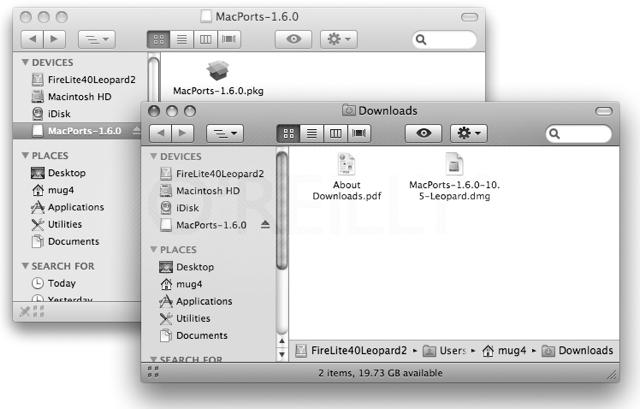Open Applications in Downloads window sidebar

point(196,302)
